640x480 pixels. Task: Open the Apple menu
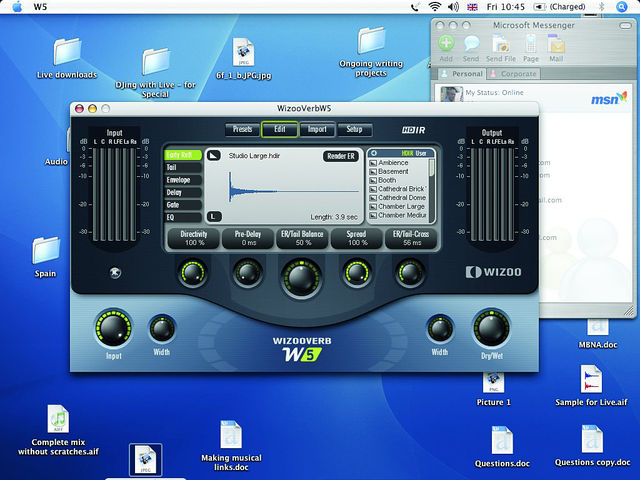(x=17, y=7)
